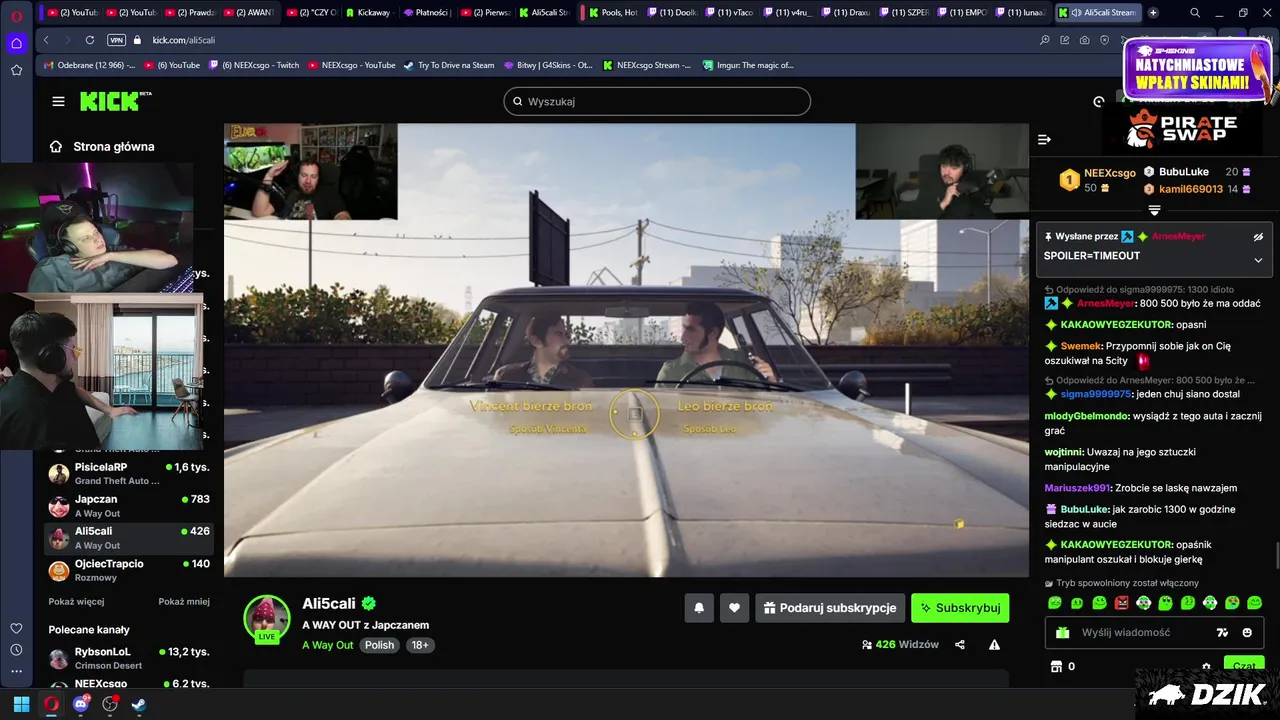Open PisicelaRP channel in sidebar

(x=128, y=473)
